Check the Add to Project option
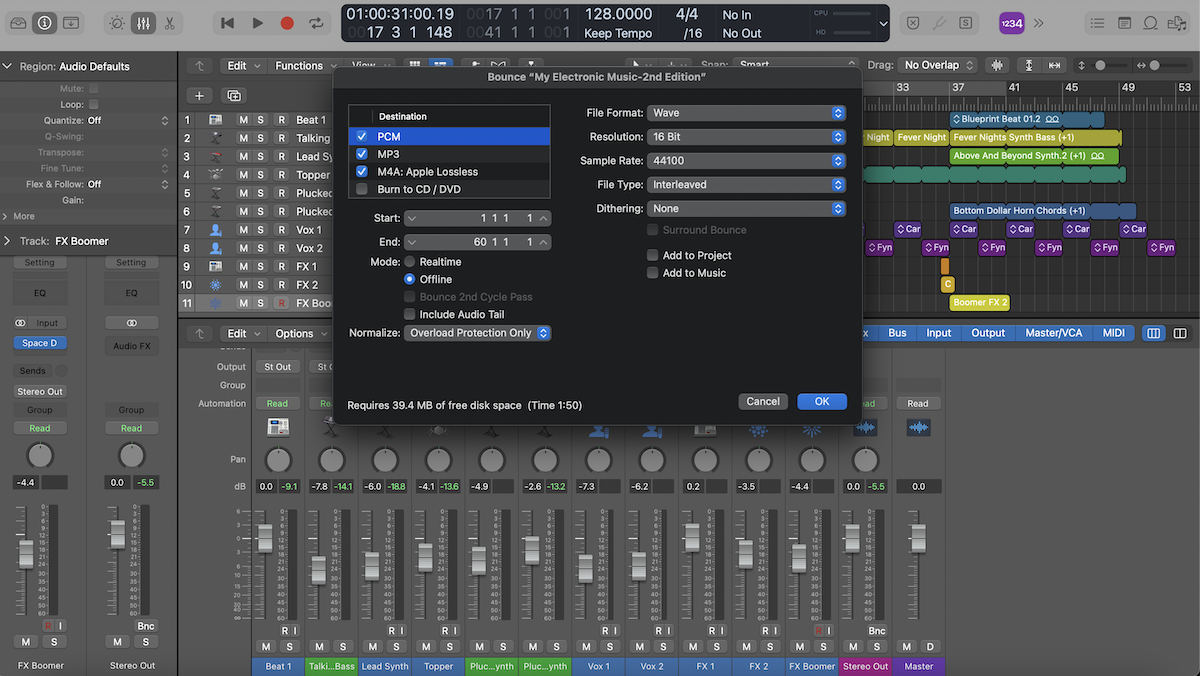This screenshot has height=676, width=1200. coord(653,256)
